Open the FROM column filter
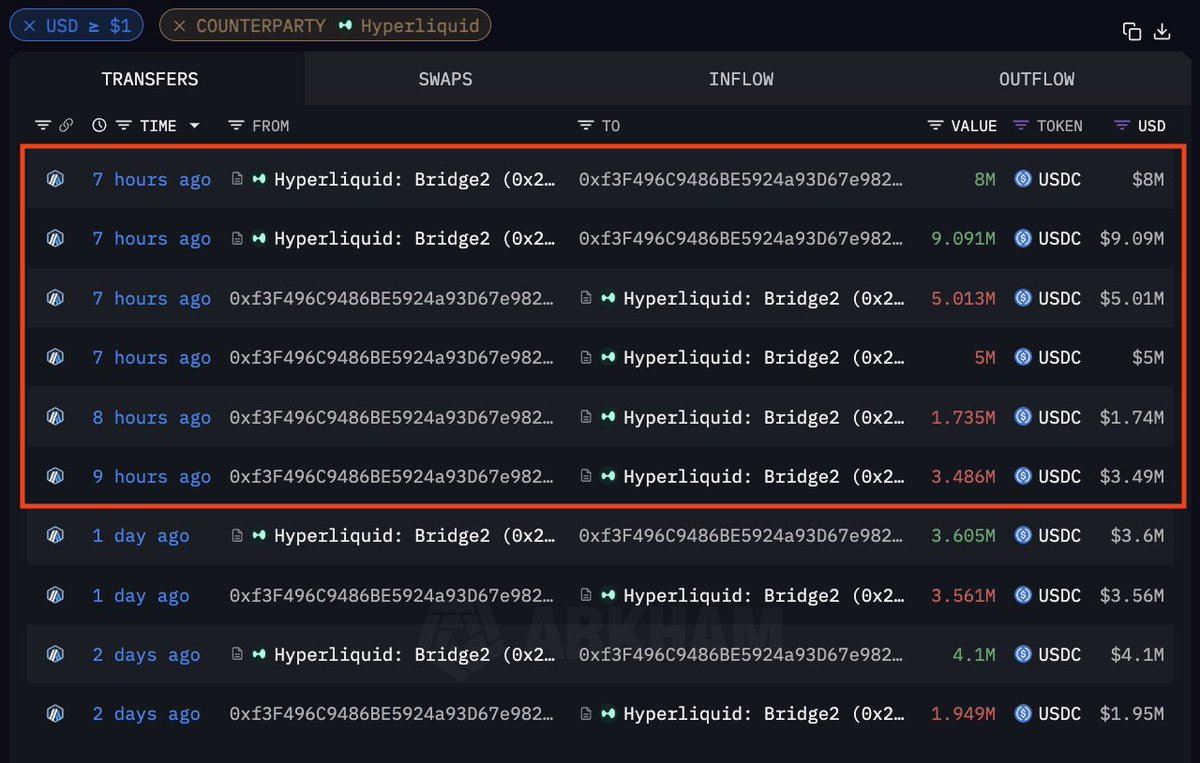 (x=236, y=126)
